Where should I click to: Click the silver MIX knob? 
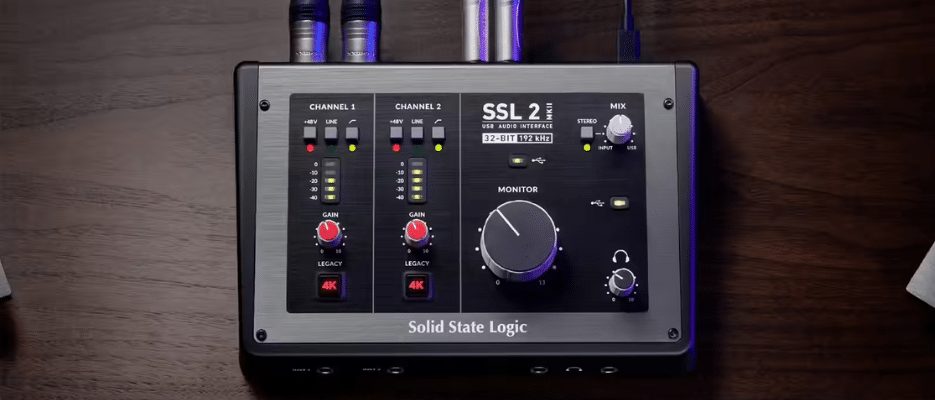click(620, 129)
